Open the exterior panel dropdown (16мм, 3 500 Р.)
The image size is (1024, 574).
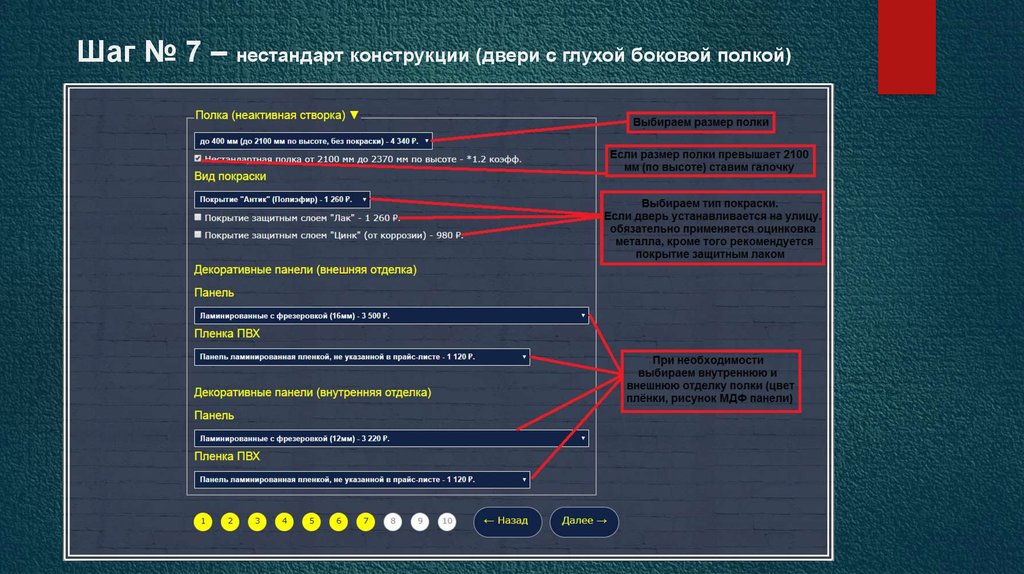[x=391, y=315]
